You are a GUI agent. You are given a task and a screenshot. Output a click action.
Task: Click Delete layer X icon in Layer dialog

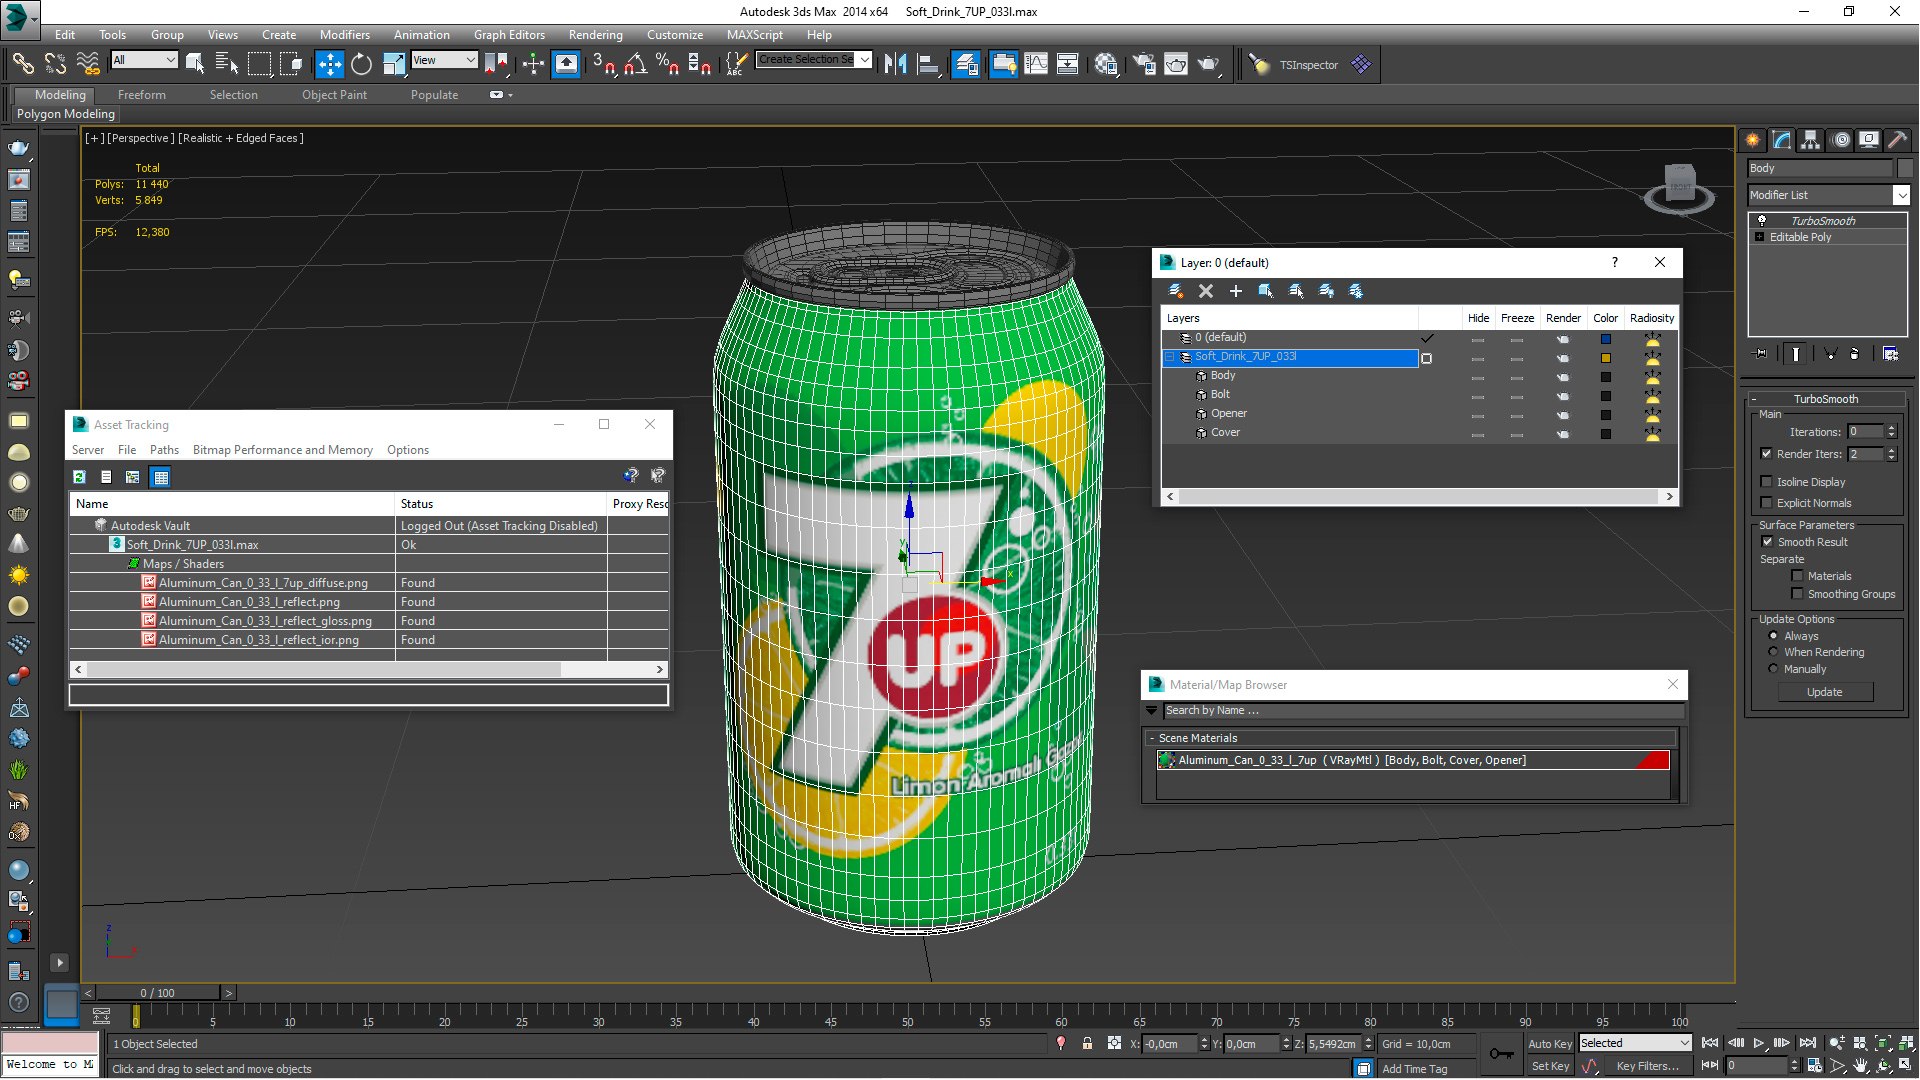[1206, 291]
